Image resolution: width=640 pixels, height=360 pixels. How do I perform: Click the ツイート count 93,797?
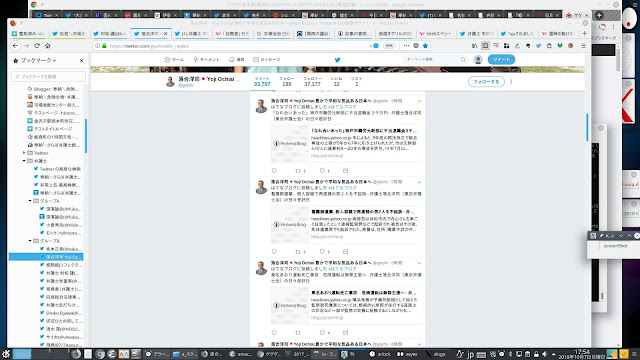tap(262, 82)
